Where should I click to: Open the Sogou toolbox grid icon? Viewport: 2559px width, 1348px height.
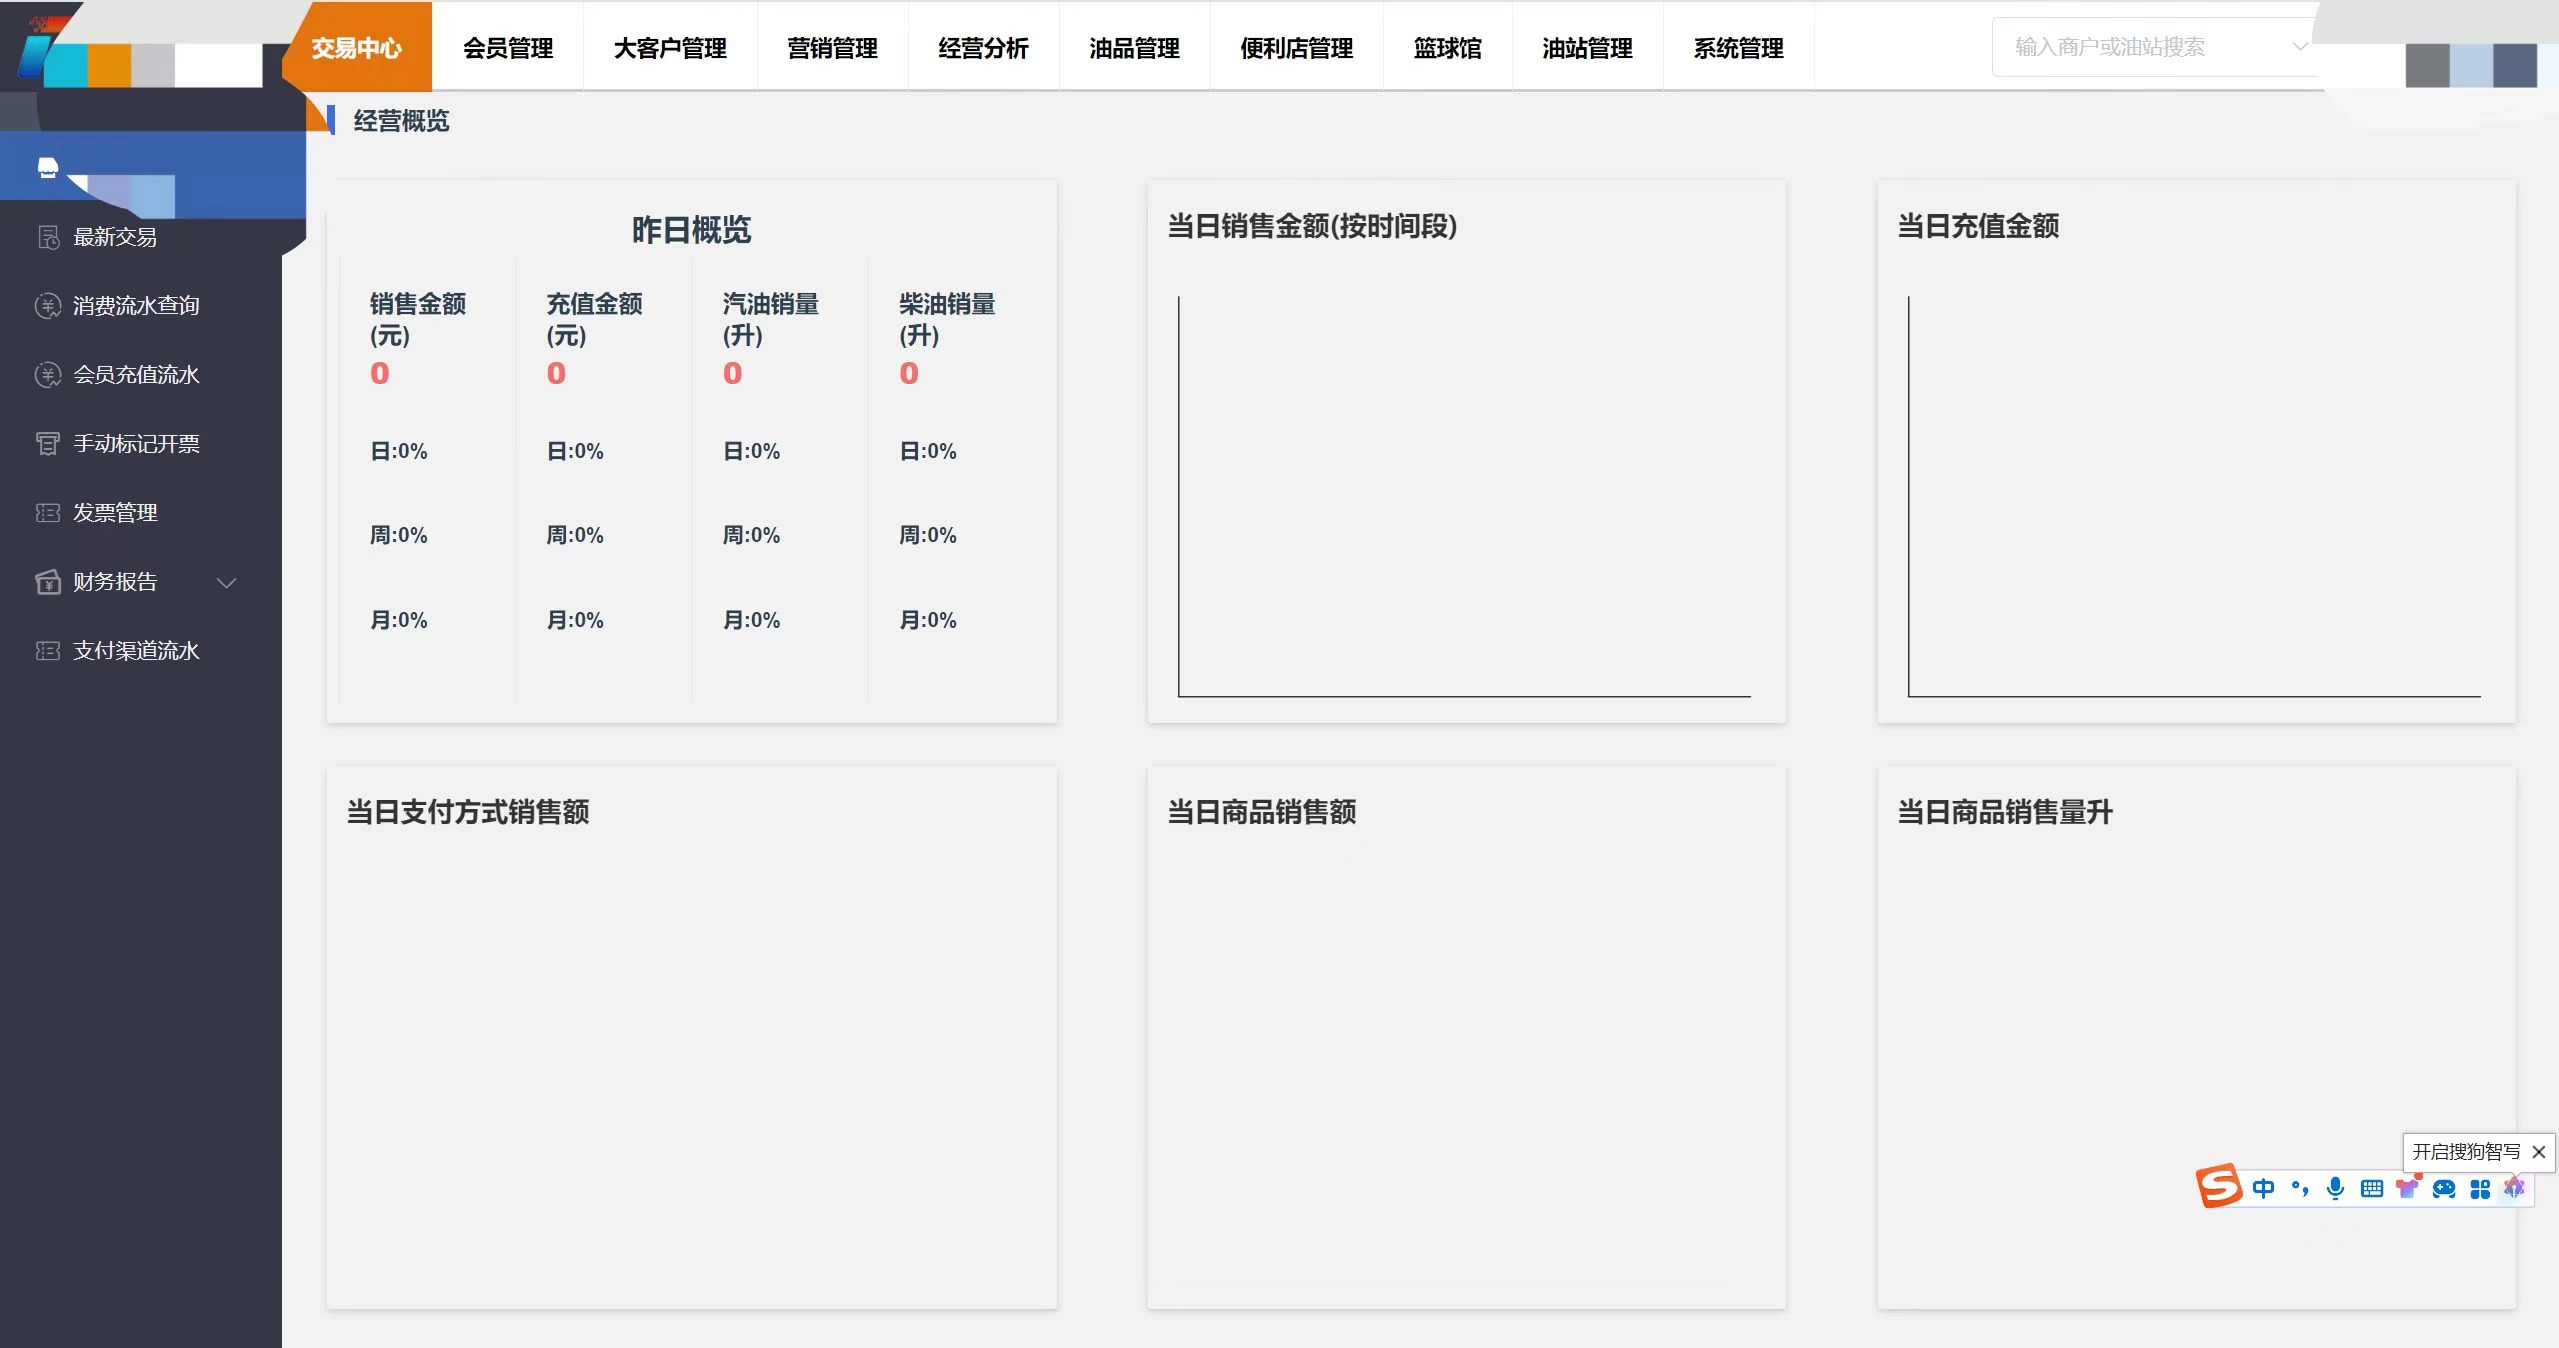click(2480, 1188)
